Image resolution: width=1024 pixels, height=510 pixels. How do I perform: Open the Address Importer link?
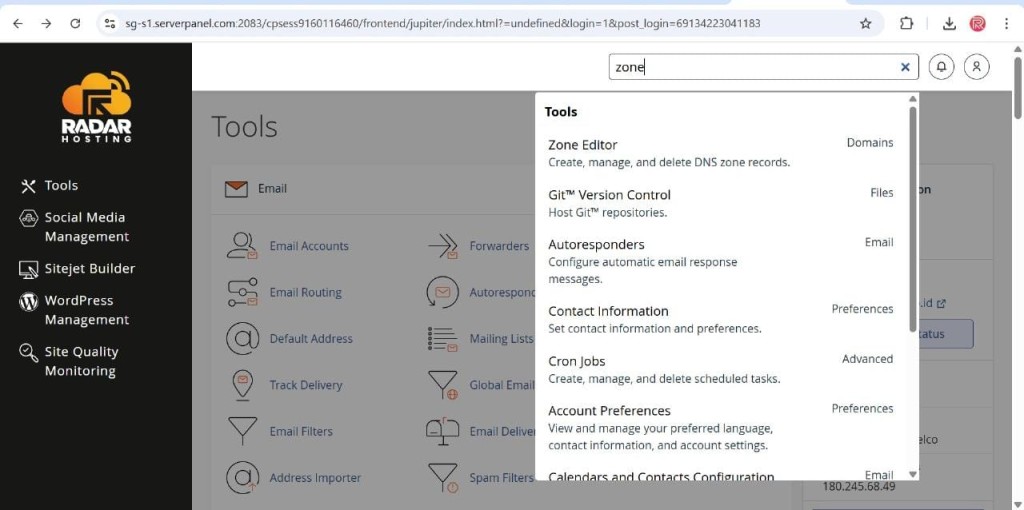pyautogui.click(x=315, y=478)
